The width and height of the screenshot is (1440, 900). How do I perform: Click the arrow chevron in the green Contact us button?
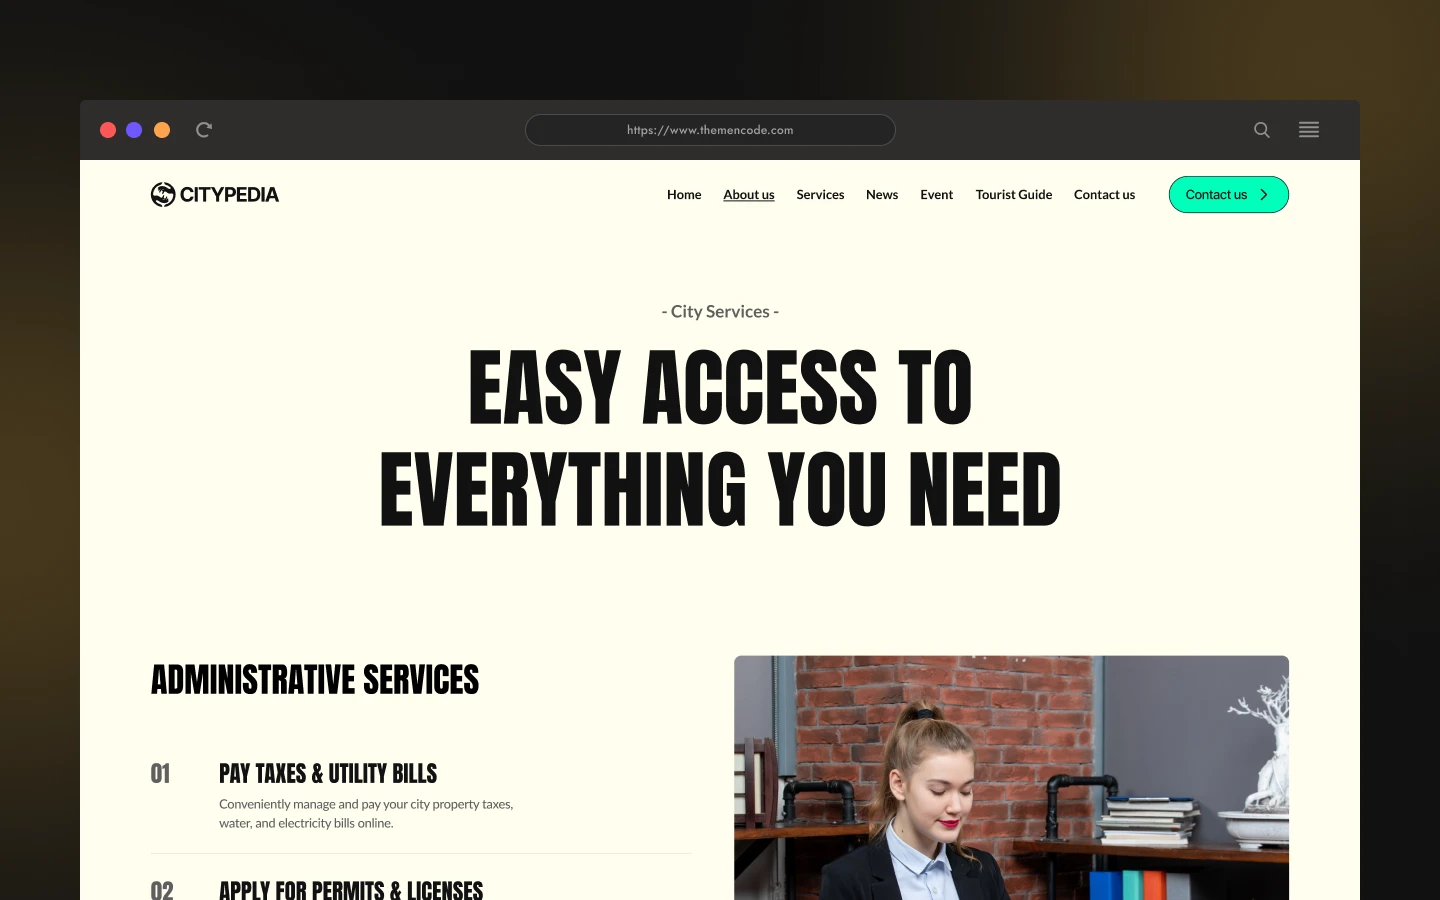[x=1264, y=195]
